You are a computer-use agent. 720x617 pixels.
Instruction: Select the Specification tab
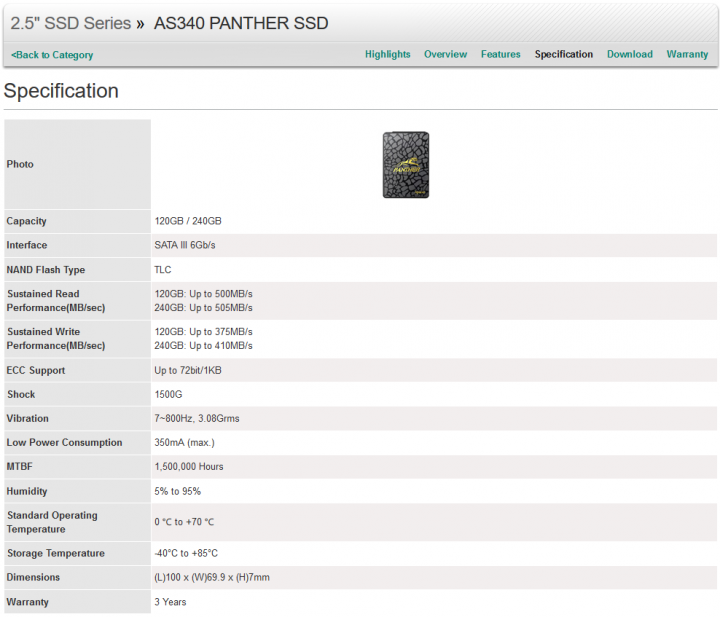(x=563, y=54)
